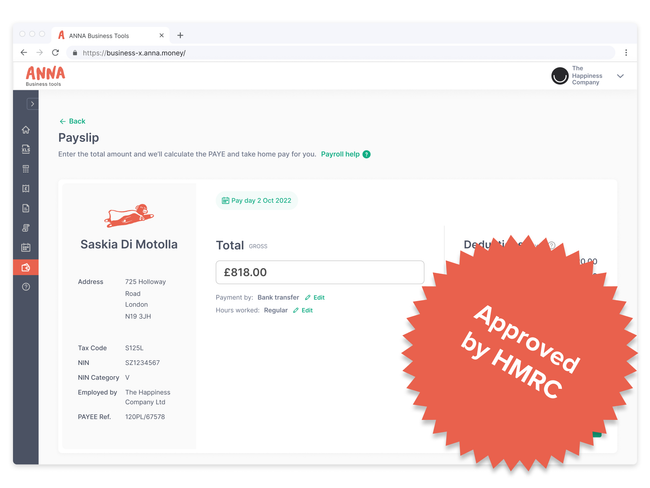Open the XLS export sidebar icon
Screen dimensions: 650x488
(26, 149)
